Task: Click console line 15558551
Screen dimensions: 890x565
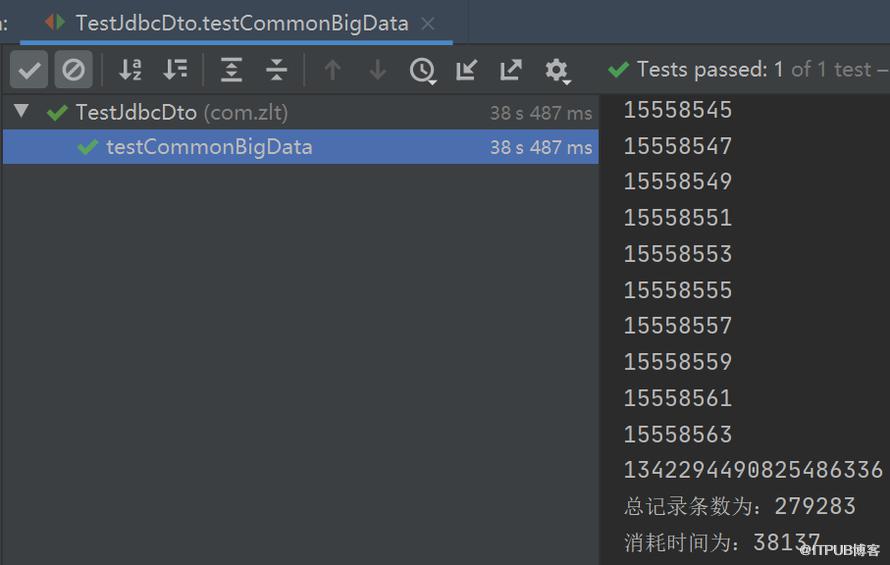Action: (x=678, y=218)
